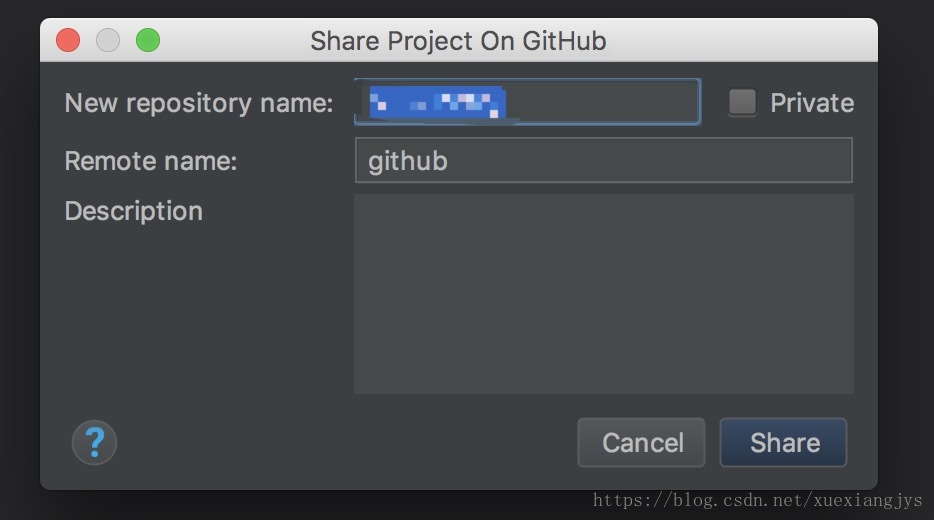Click the blog.csdn.net watermark URL
The height and width of the screenshot is (520, 934).
point(757,500)
